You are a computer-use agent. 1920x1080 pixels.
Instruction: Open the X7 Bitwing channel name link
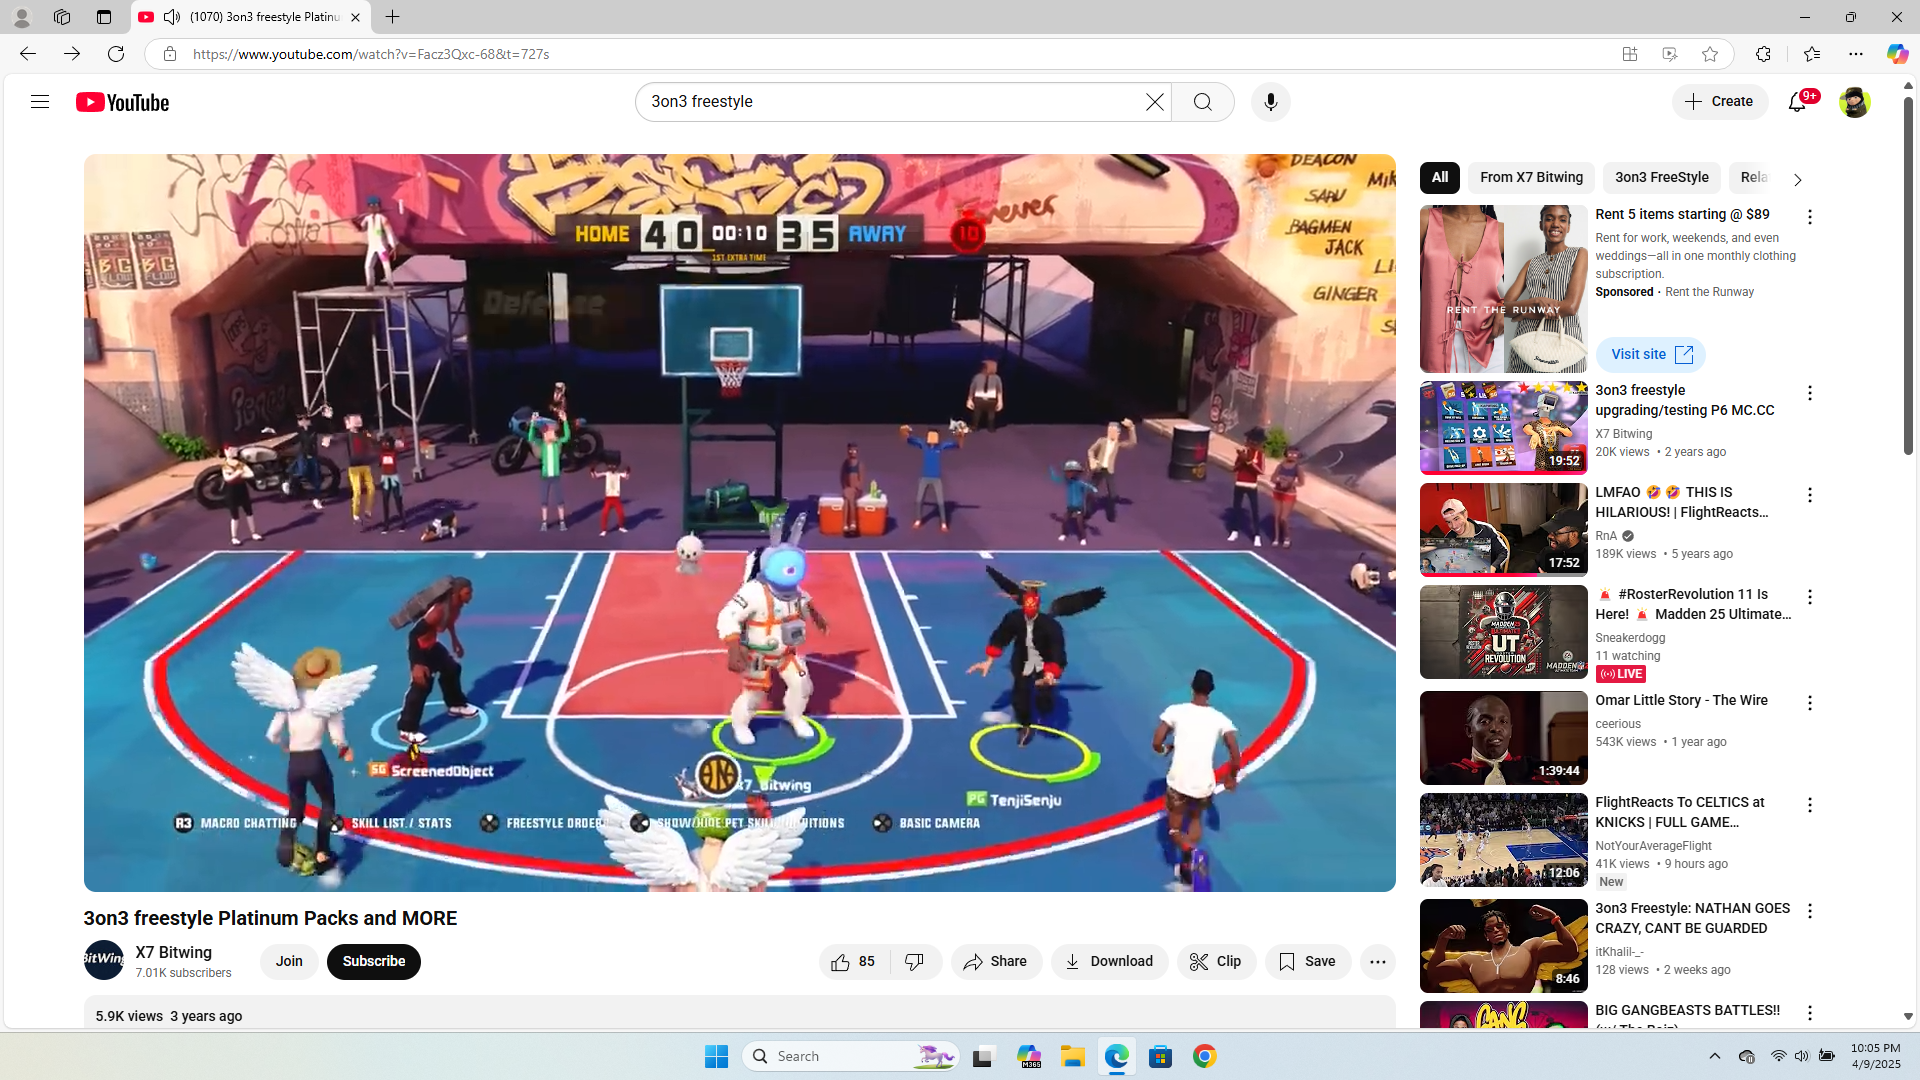(174, 953)
